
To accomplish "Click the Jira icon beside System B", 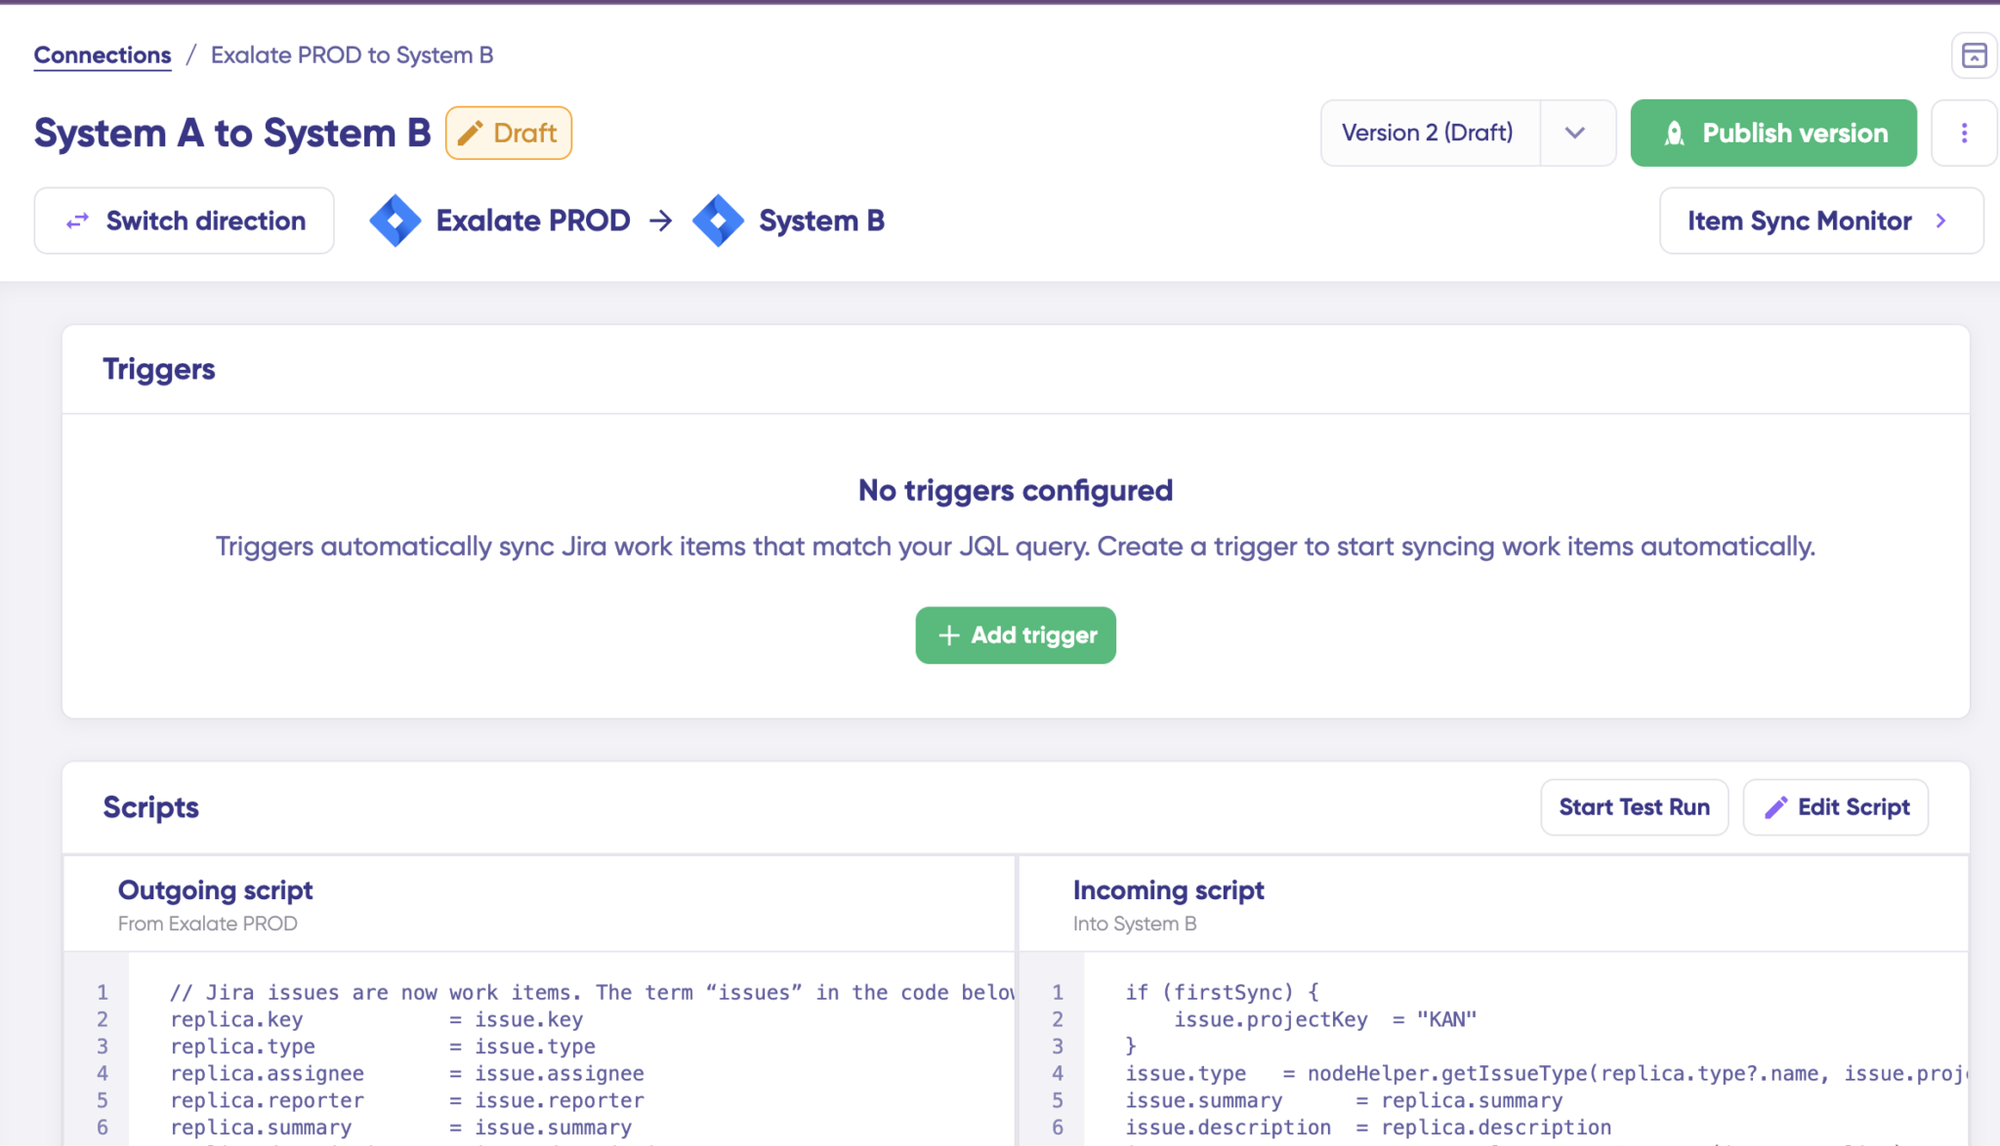I will [x=718, y=221].
